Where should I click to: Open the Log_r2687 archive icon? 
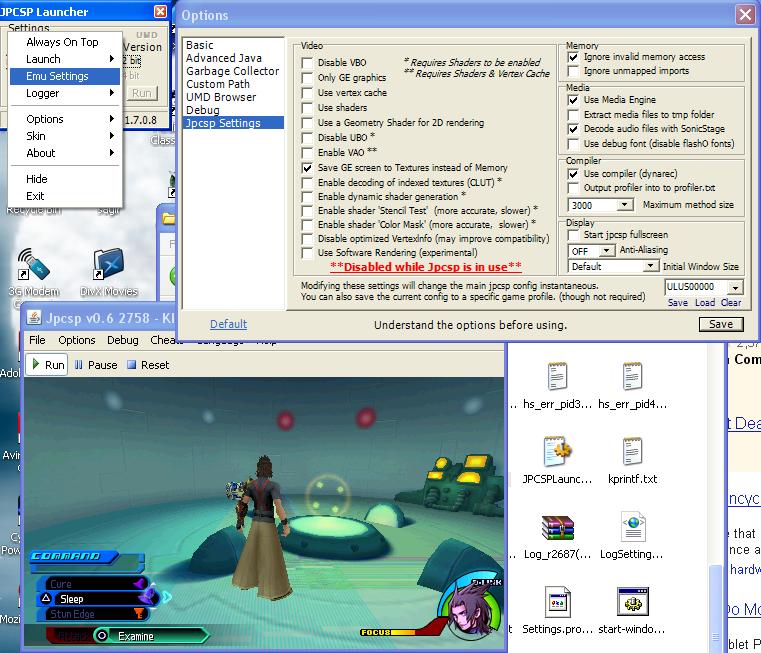(x=557, y=527)
